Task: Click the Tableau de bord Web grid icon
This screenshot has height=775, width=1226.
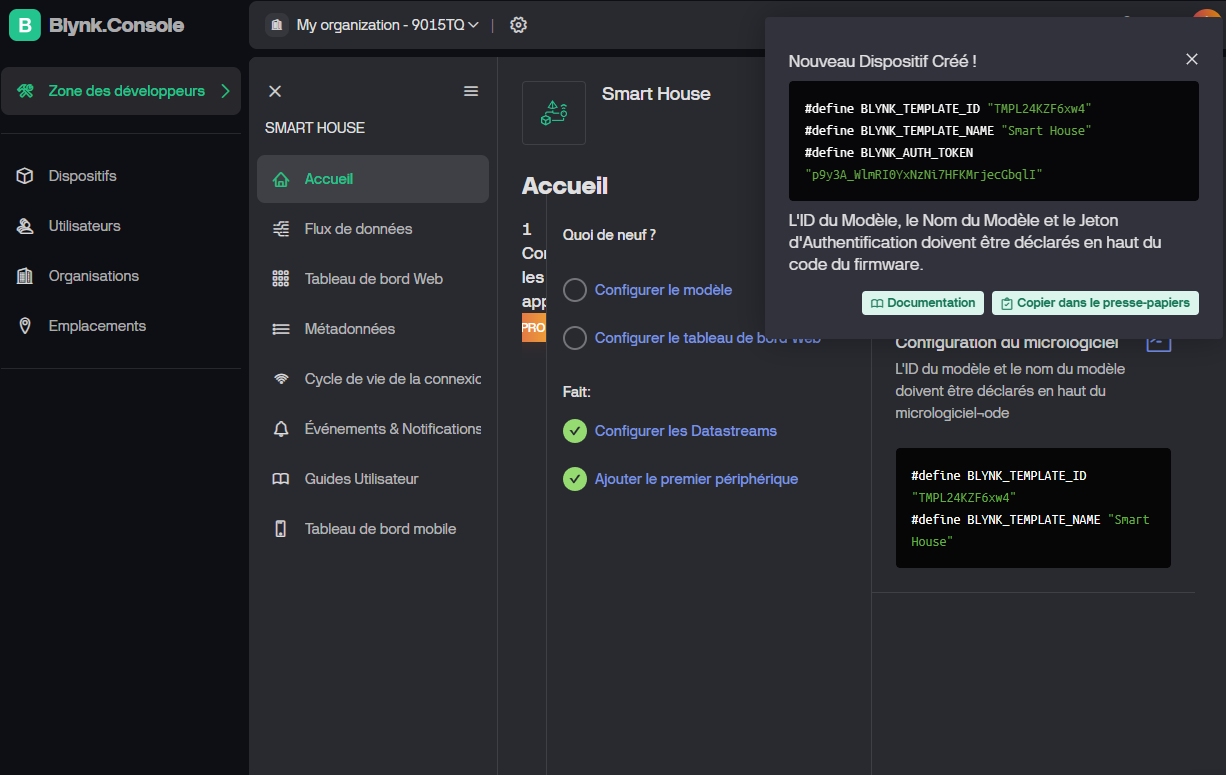Action: (x=281, y=279)
